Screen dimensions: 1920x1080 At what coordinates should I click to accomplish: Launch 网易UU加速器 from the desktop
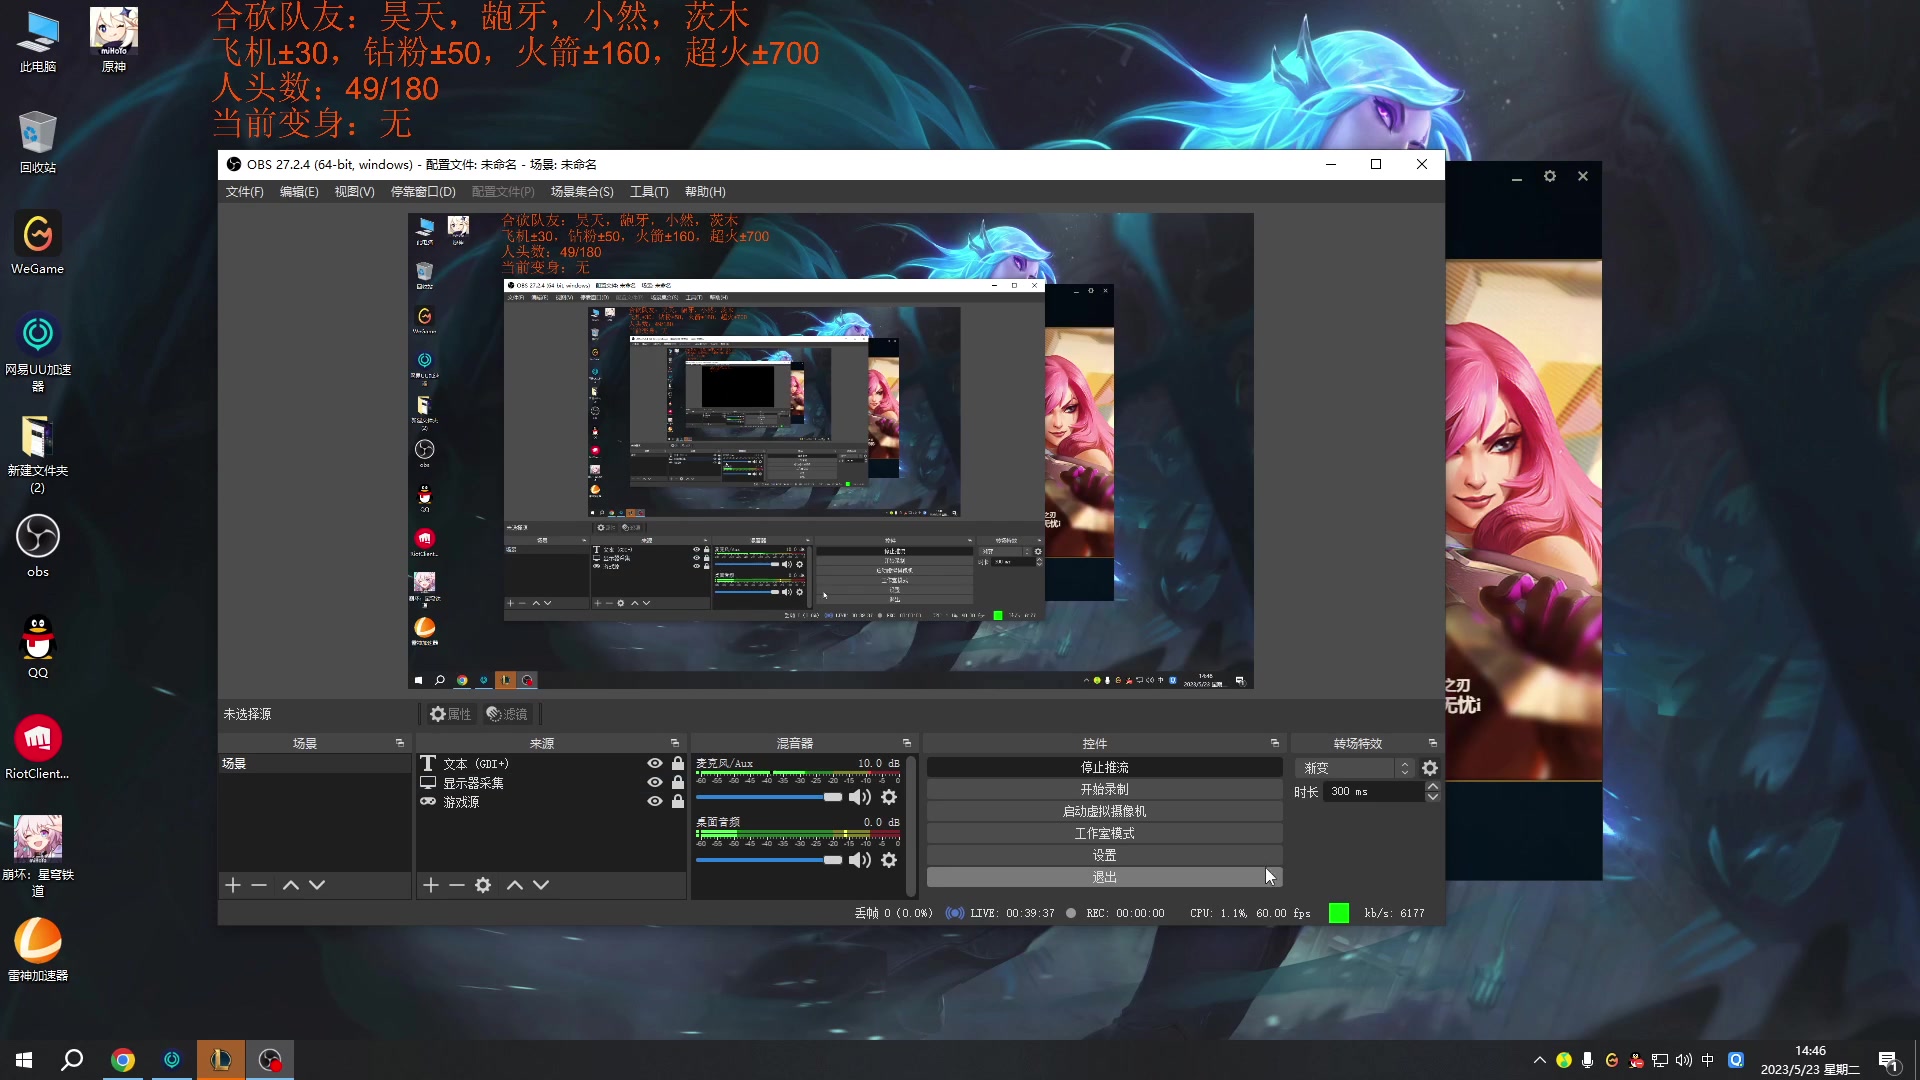coord(38,352)
